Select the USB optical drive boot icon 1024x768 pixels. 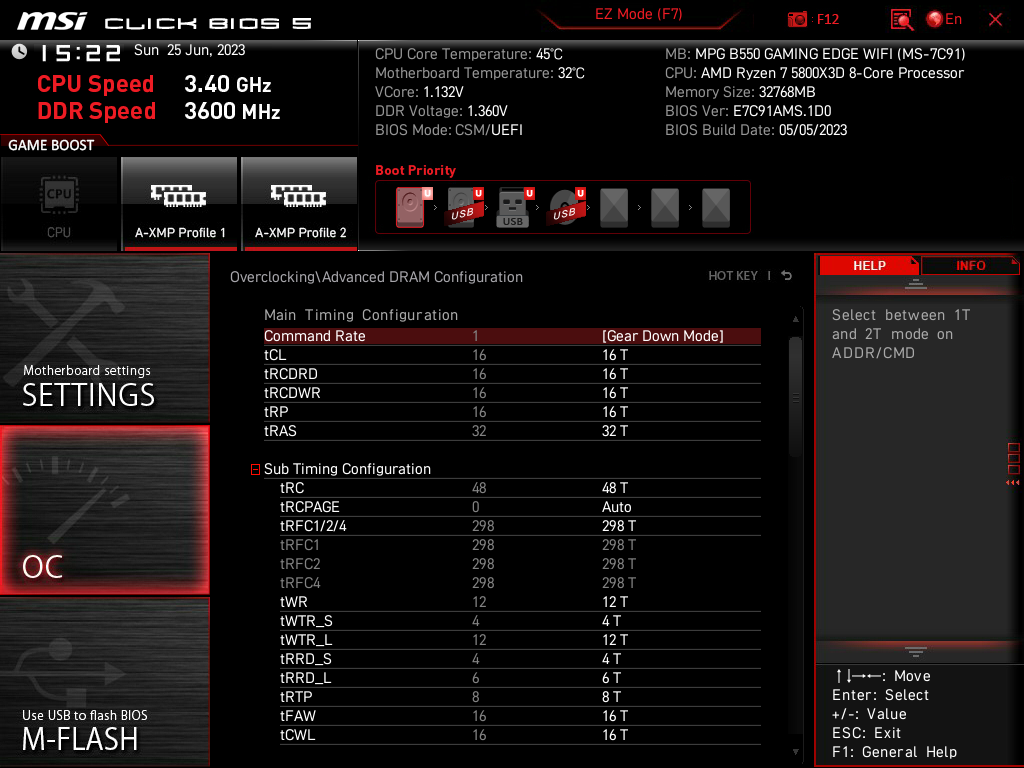(566, 207)
